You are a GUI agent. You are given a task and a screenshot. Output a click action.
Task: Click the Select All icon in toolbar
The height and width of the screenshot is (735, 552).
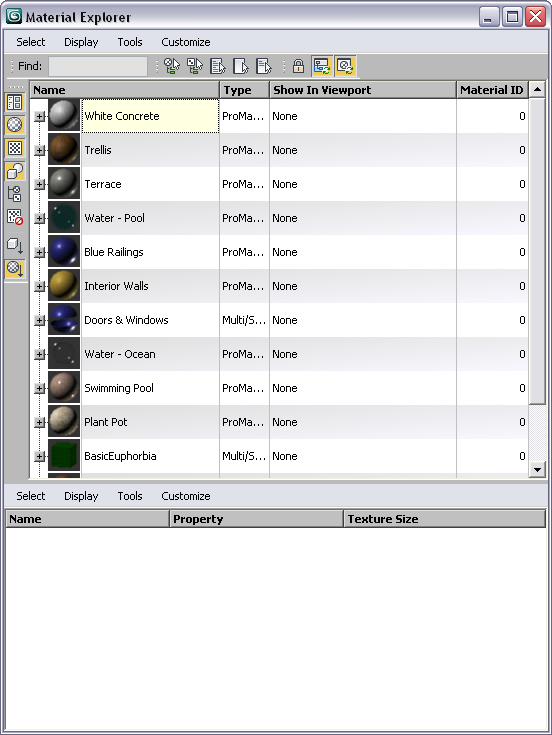pos(218,66)
